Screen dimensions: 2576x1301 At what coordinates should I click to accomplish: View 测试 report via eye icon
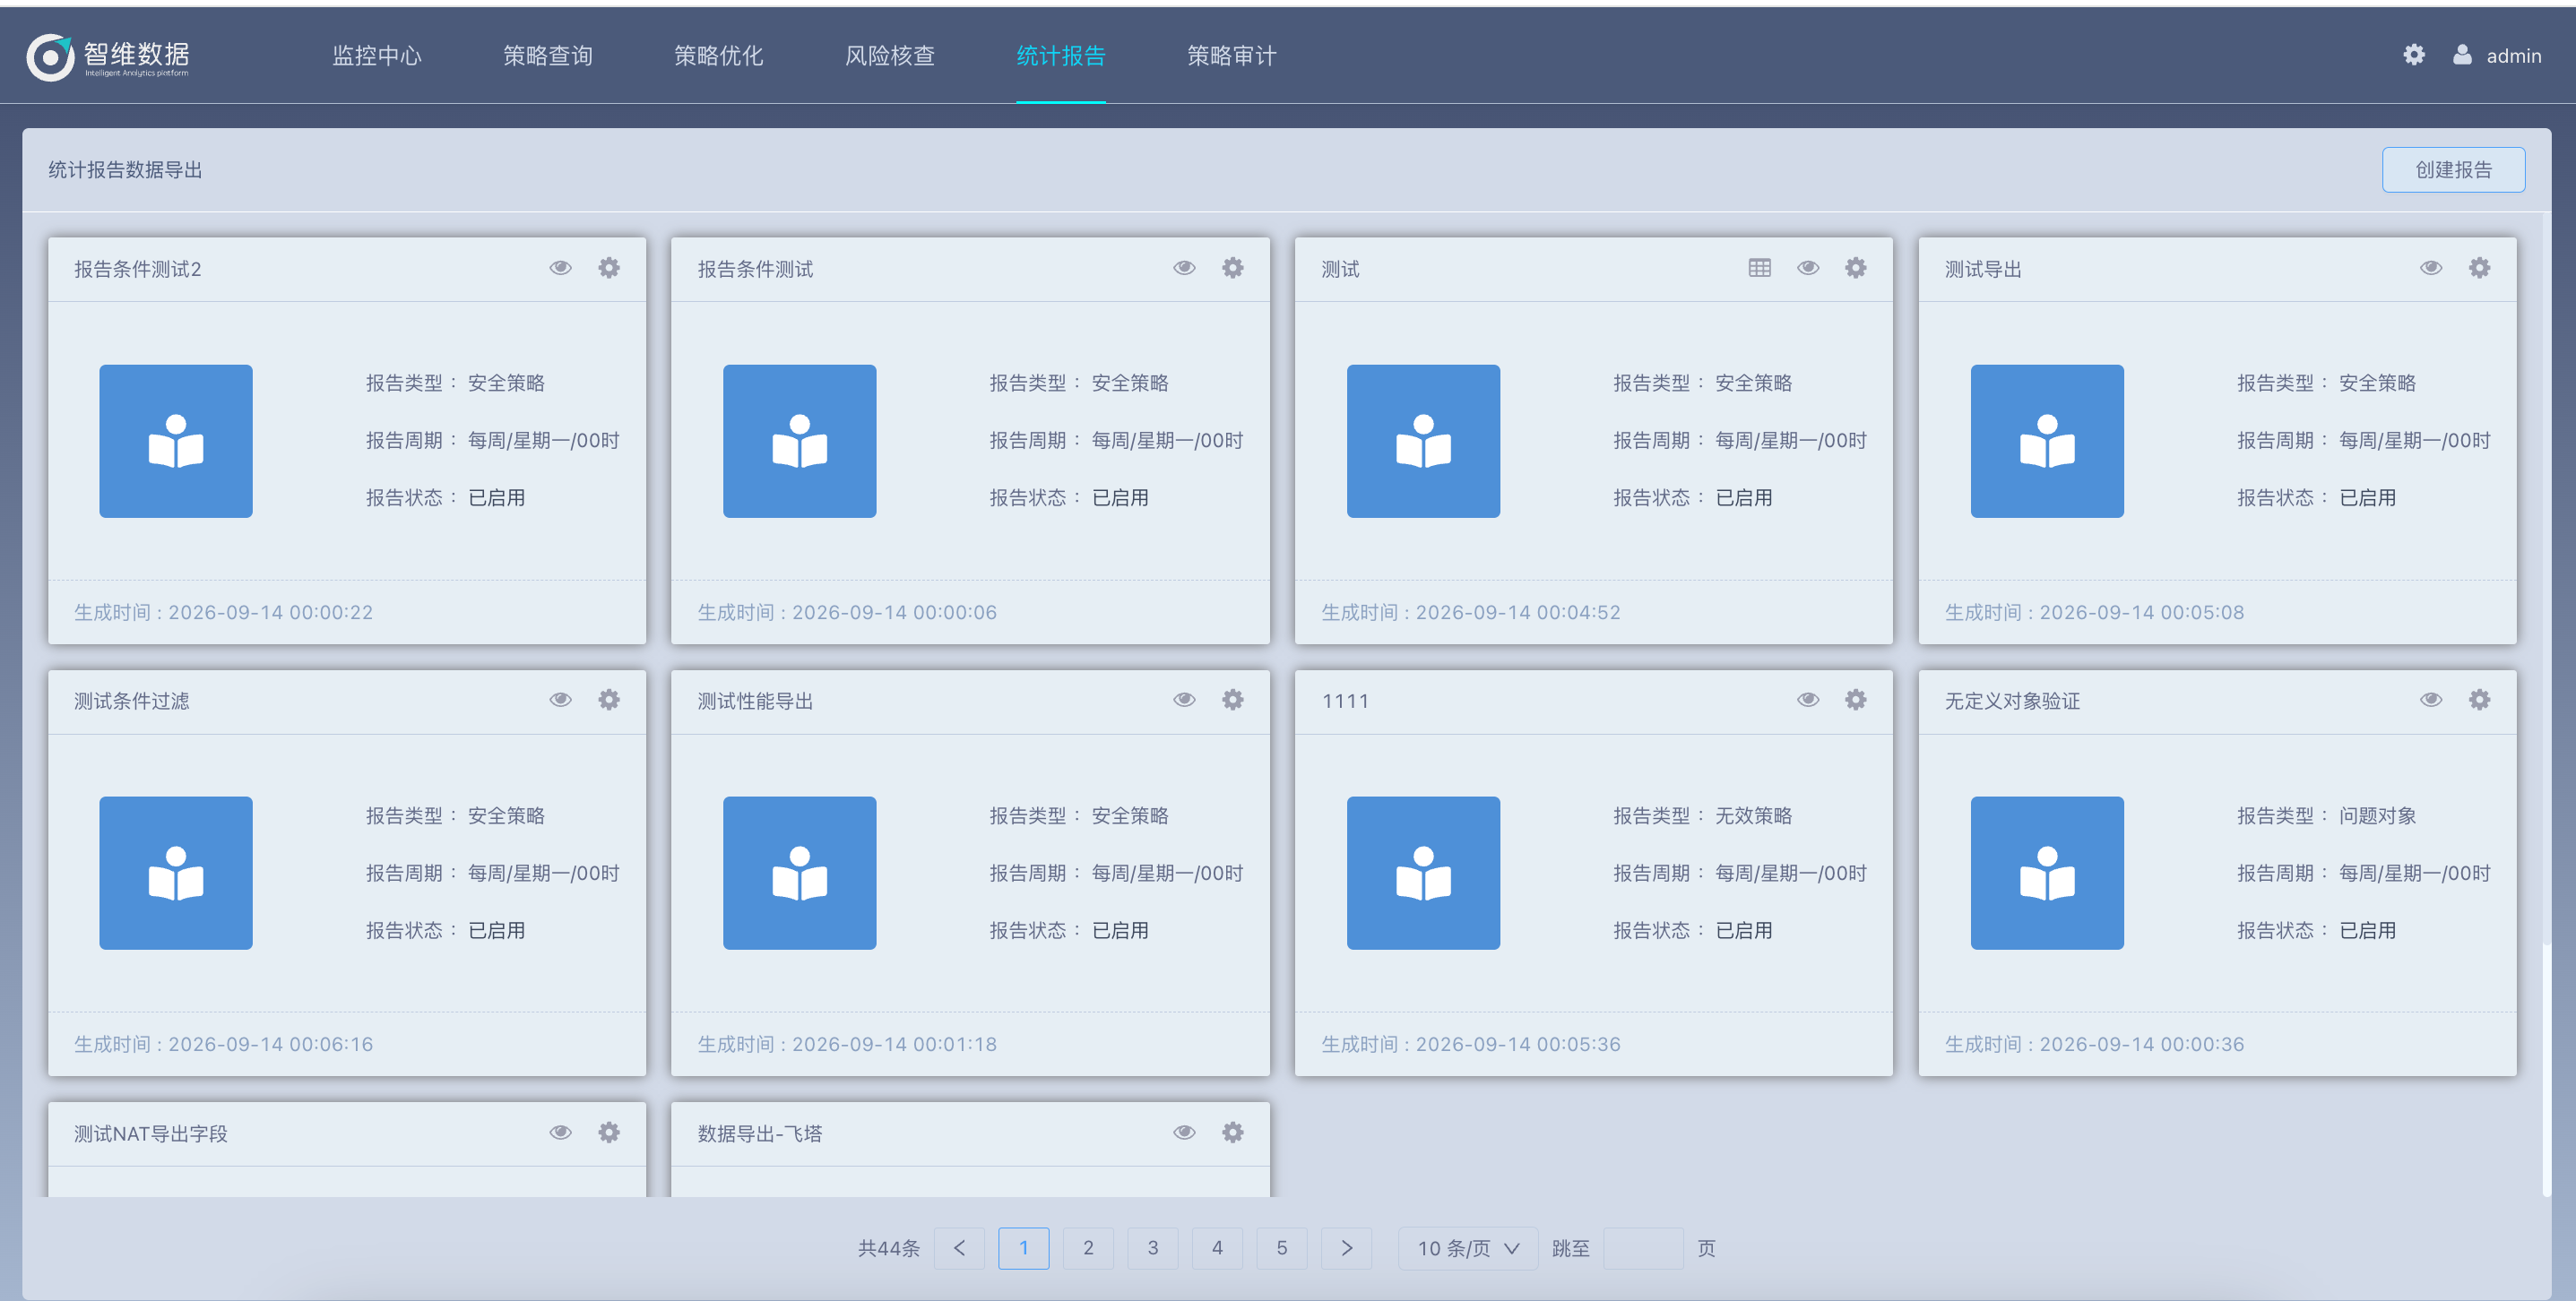[1808, 268]
